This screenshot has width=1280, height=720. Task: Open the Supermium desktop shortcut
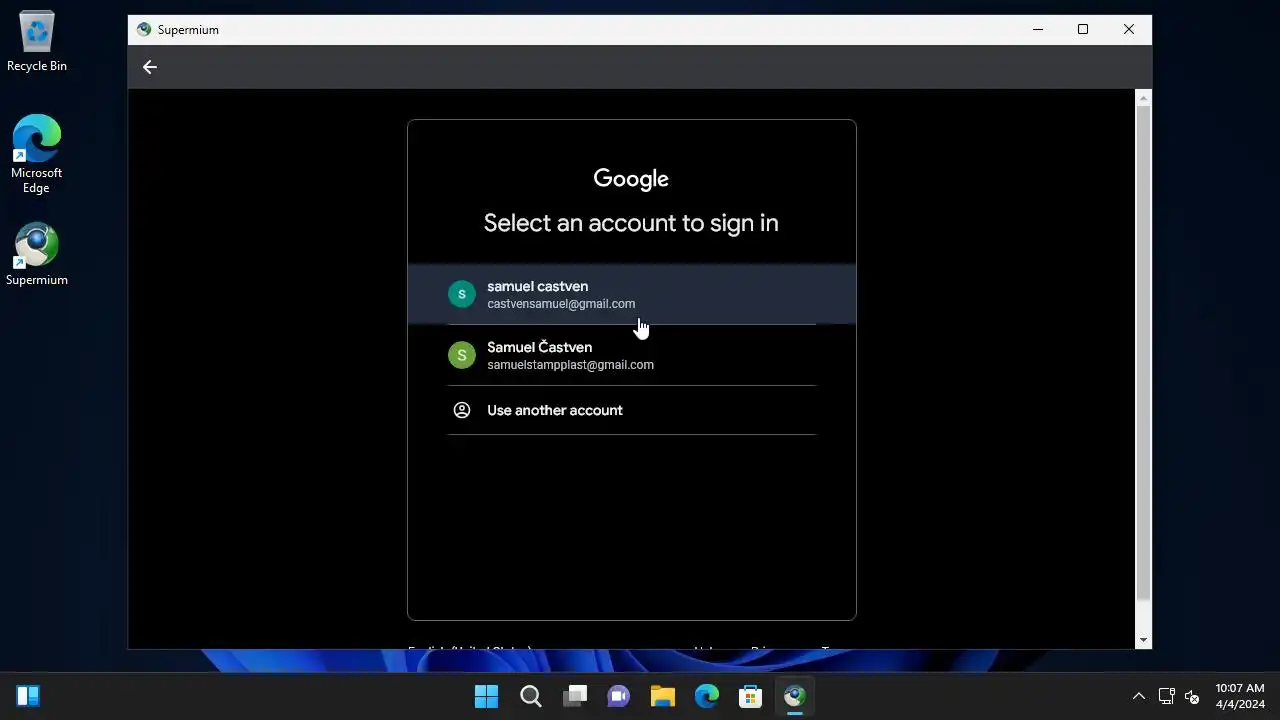[37, 255]
